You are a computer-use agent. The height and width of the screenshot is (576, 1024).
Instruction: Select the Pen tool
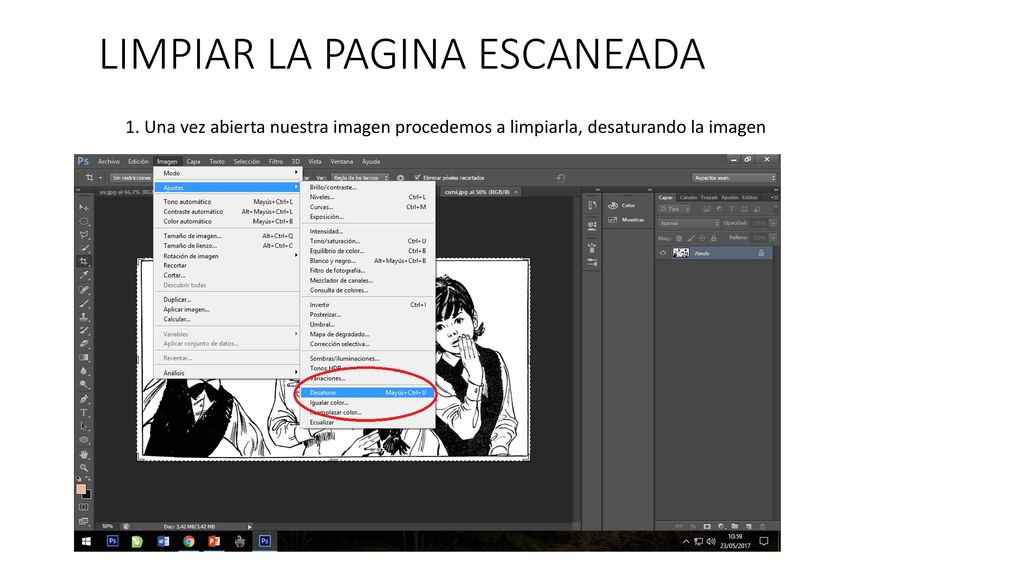(84, 399)
